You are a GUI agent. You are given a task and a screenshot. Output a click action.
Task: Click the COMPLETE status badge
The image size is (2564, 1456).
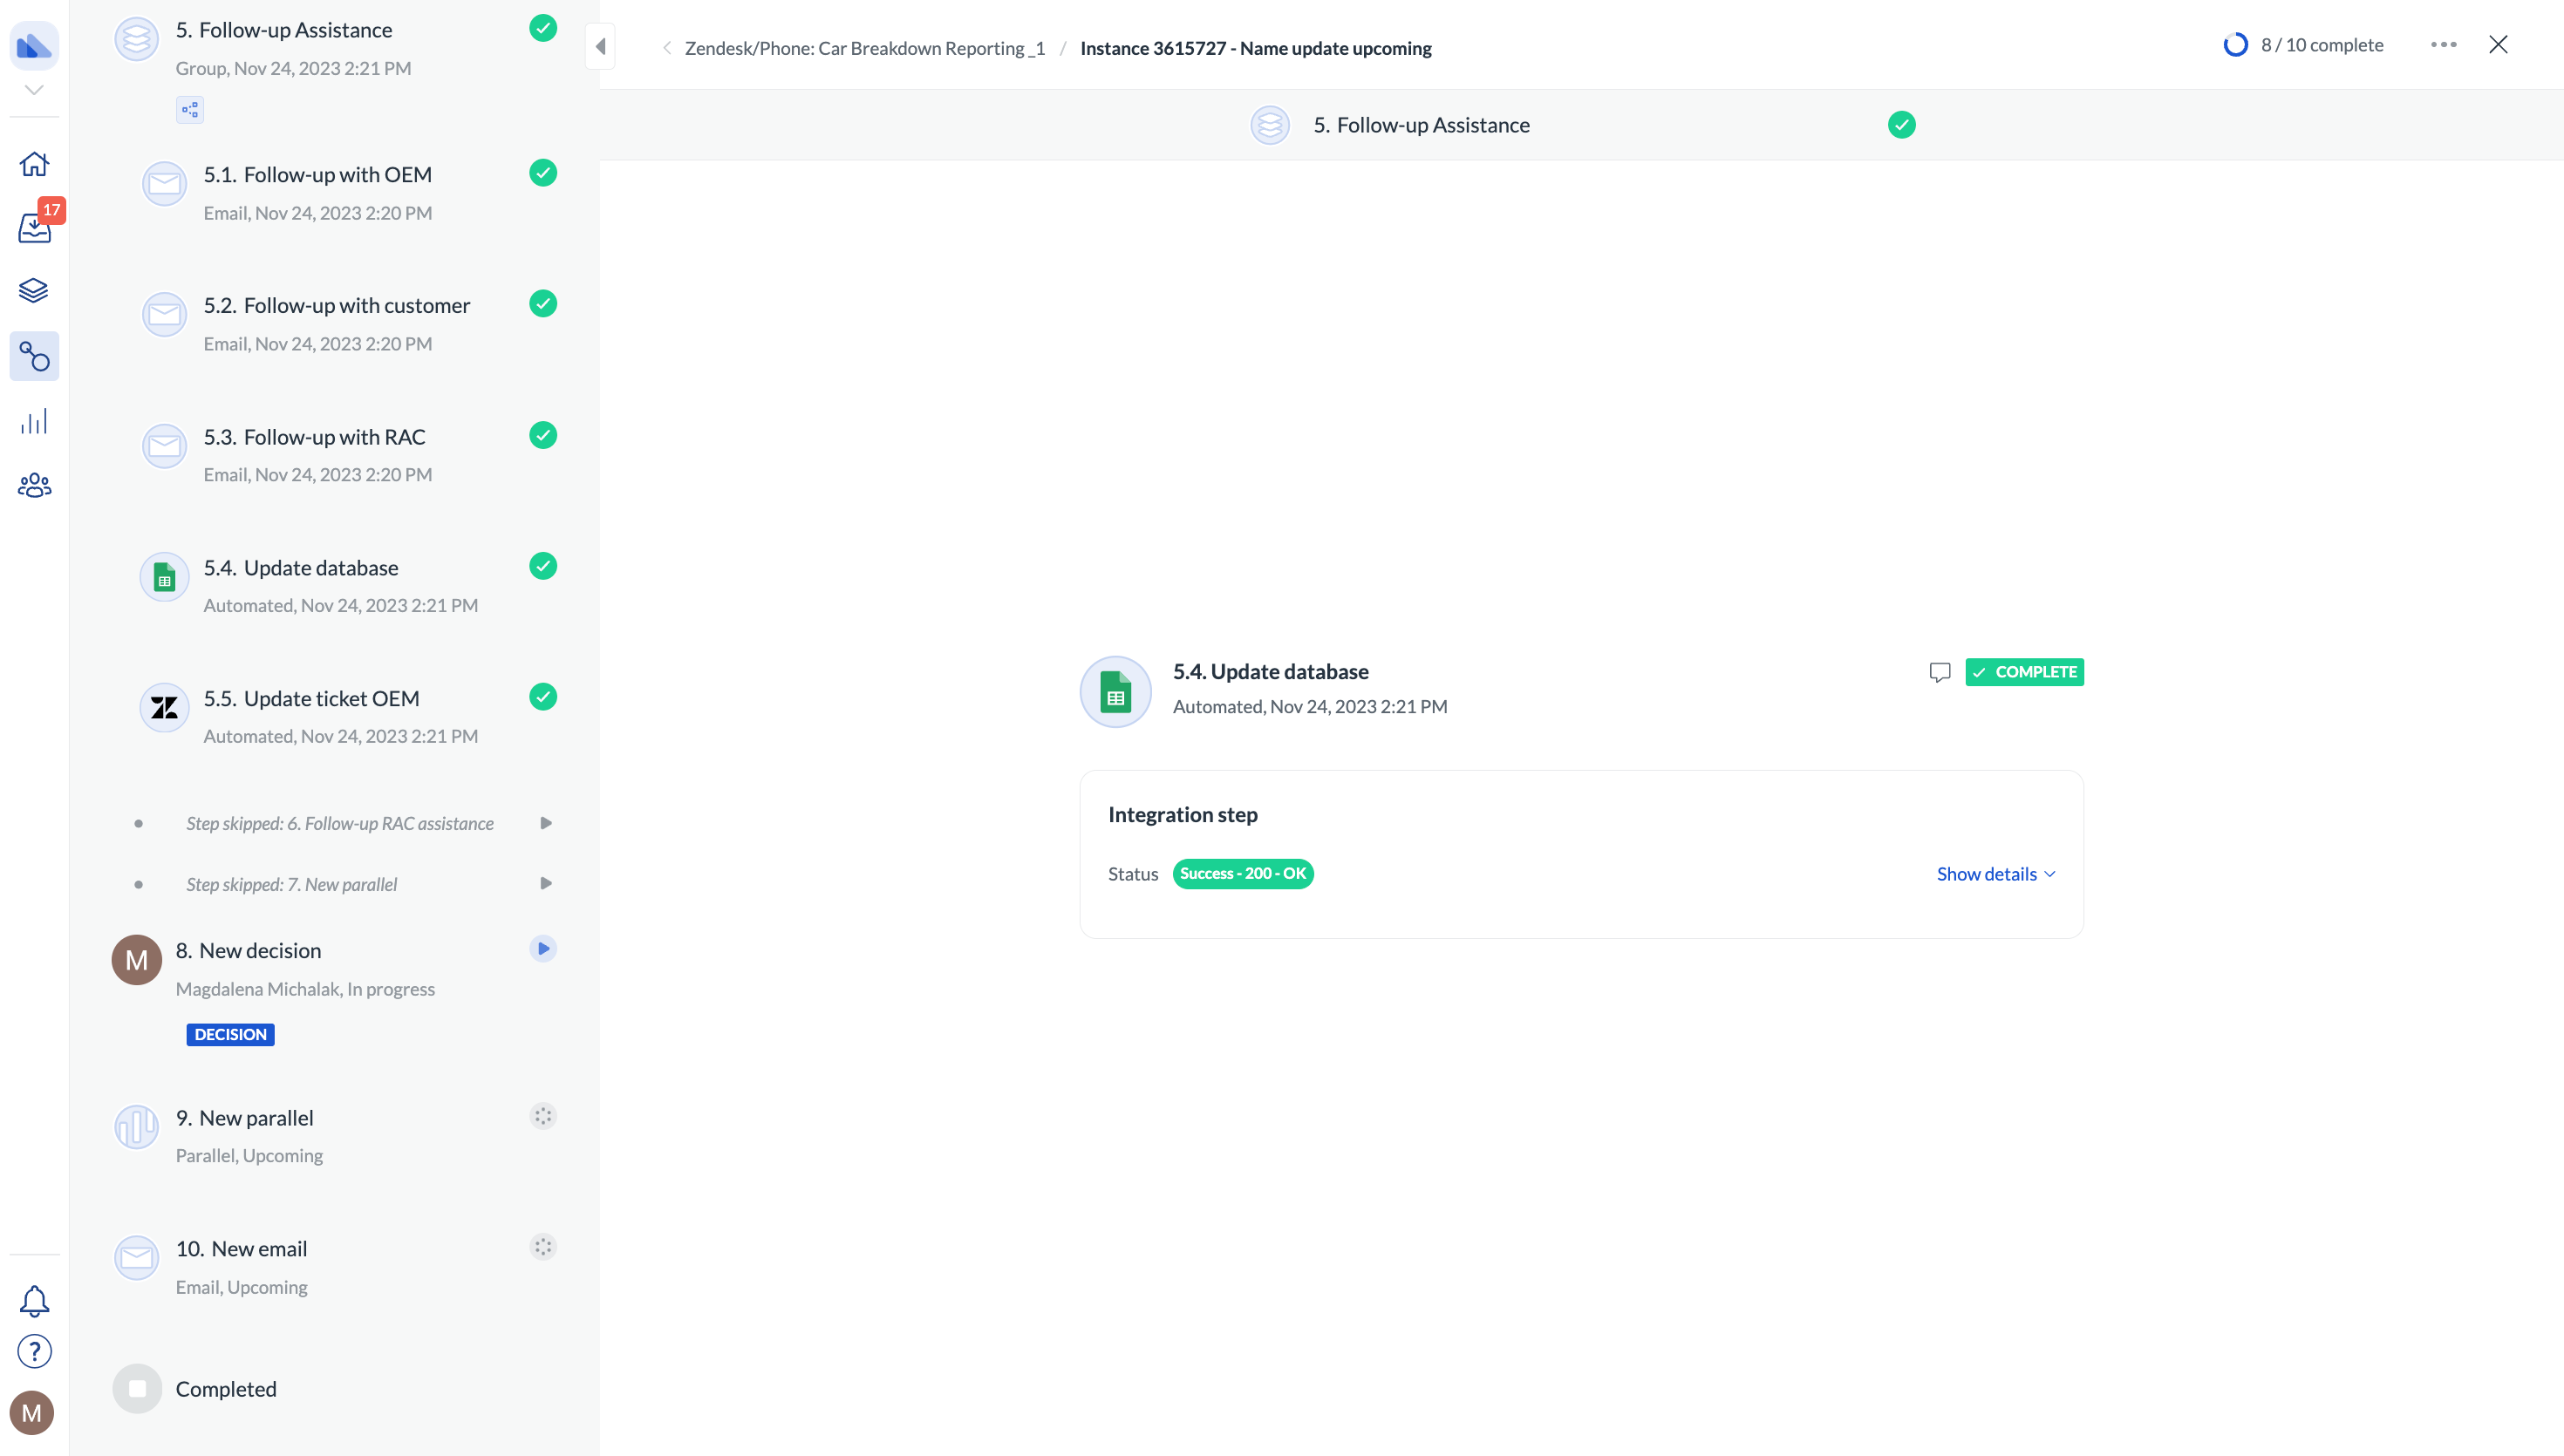point(2024,672)
